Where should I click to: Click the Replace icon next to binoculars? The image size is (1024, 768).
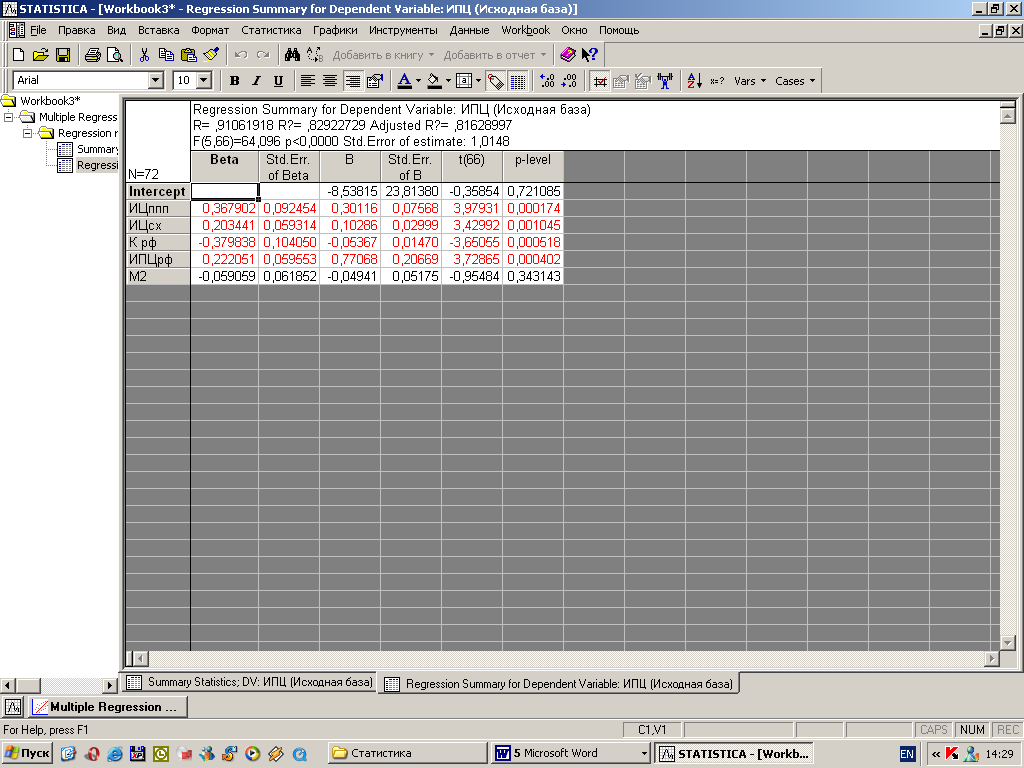click(x=315, y=55)
